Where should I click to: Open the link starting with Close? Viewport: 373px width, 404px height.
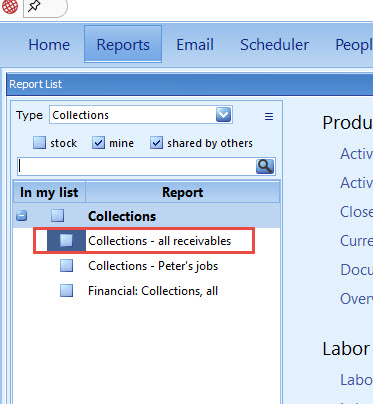356,212
